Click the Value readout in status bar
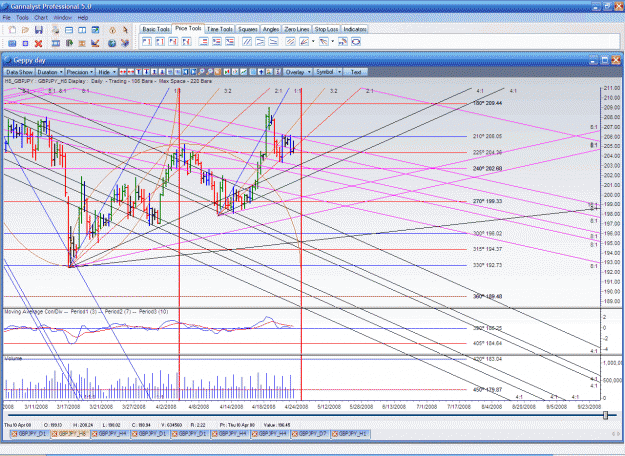Screen dimensions: 625x456 276,425
